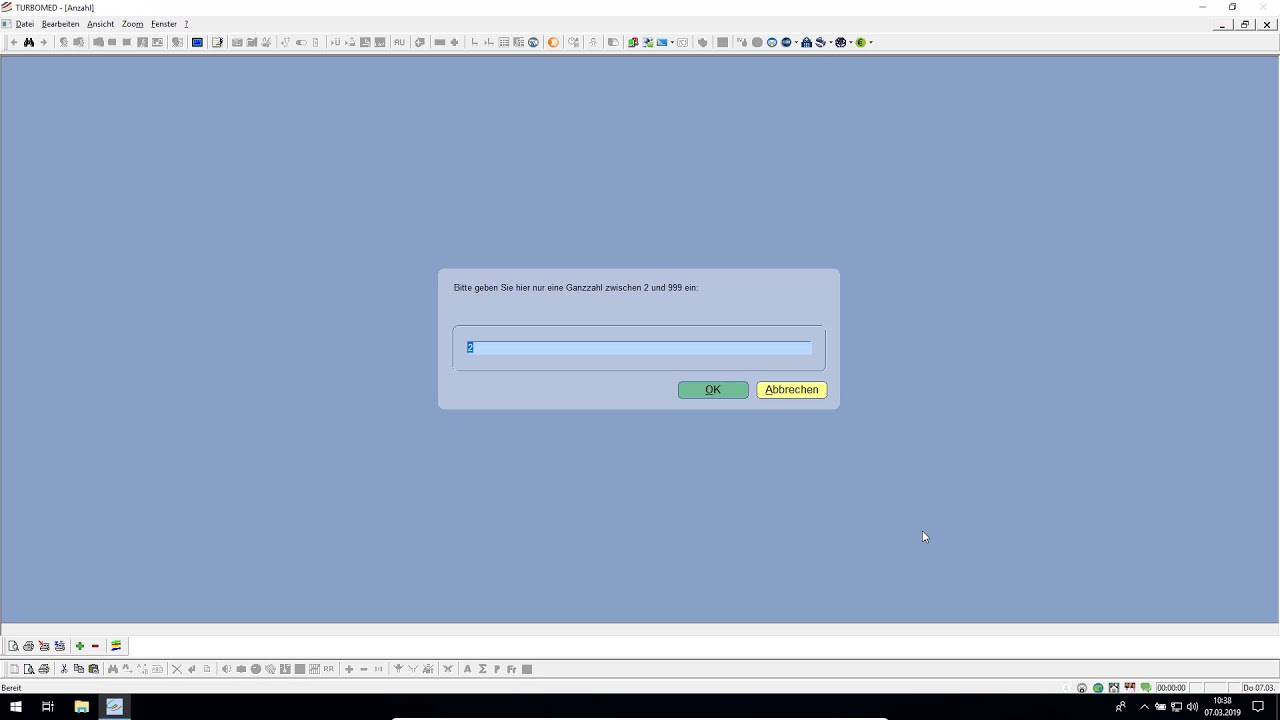Click the dark blue building icon in toolbar
This screenshot has width=1280, height=720.
click(806, 42)
